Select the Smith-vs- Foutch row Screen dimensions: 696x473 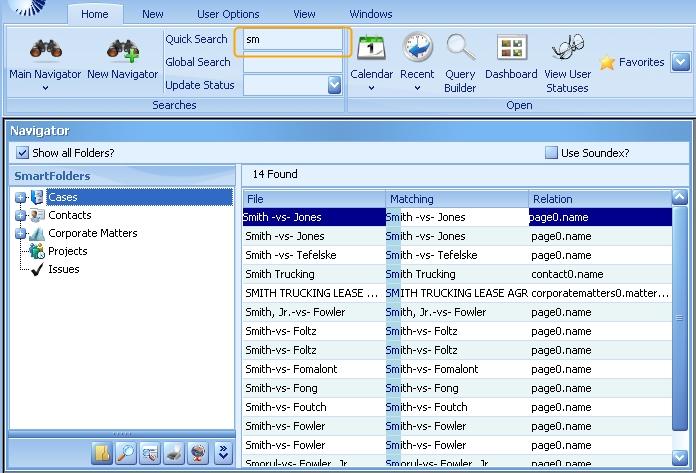pyautogui.click(x=457, y=407)
